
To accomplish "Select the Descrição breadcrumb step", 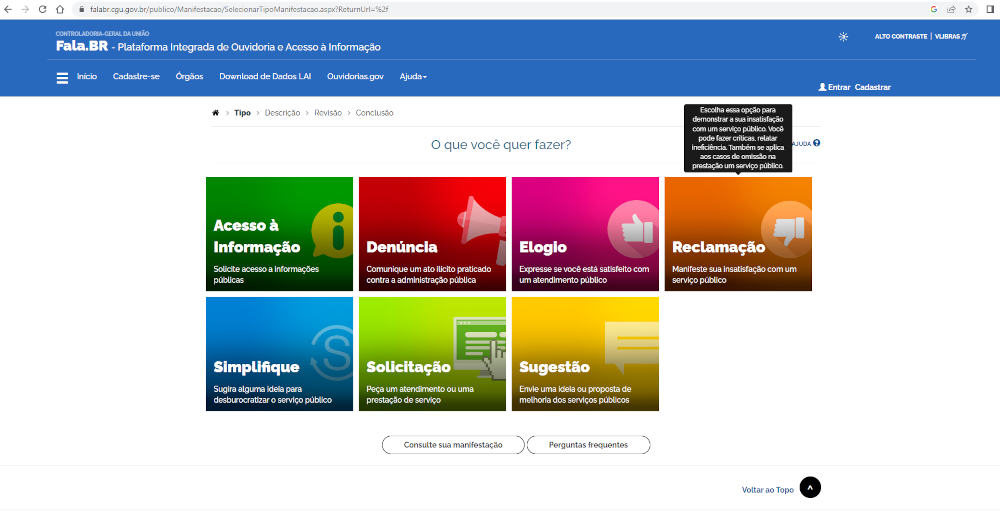I will 282,113.
